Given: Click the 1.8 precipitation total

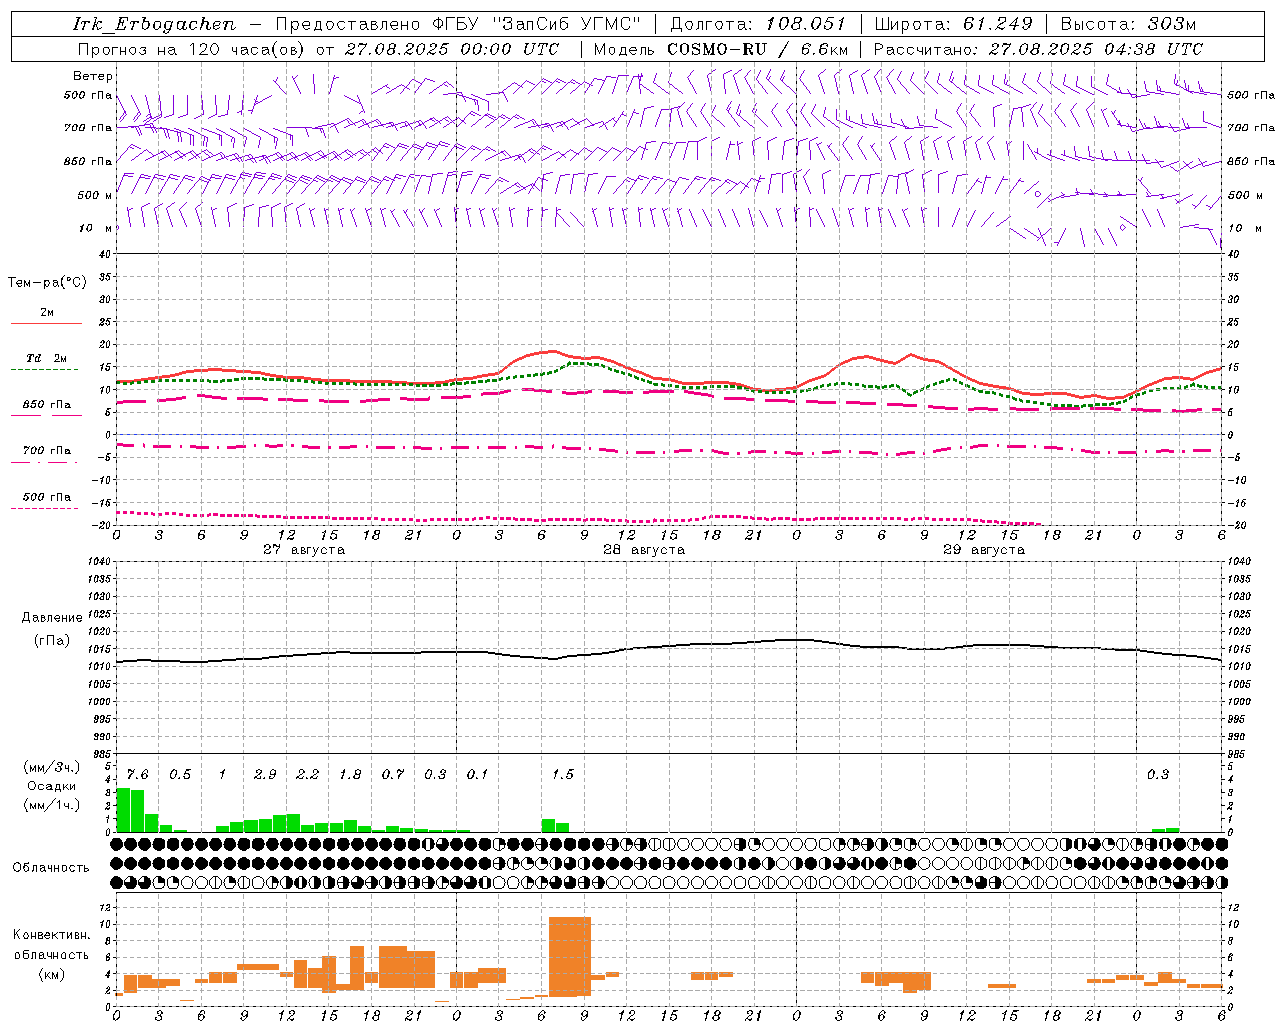Looking at the screenshot, I should coord(350,775).
